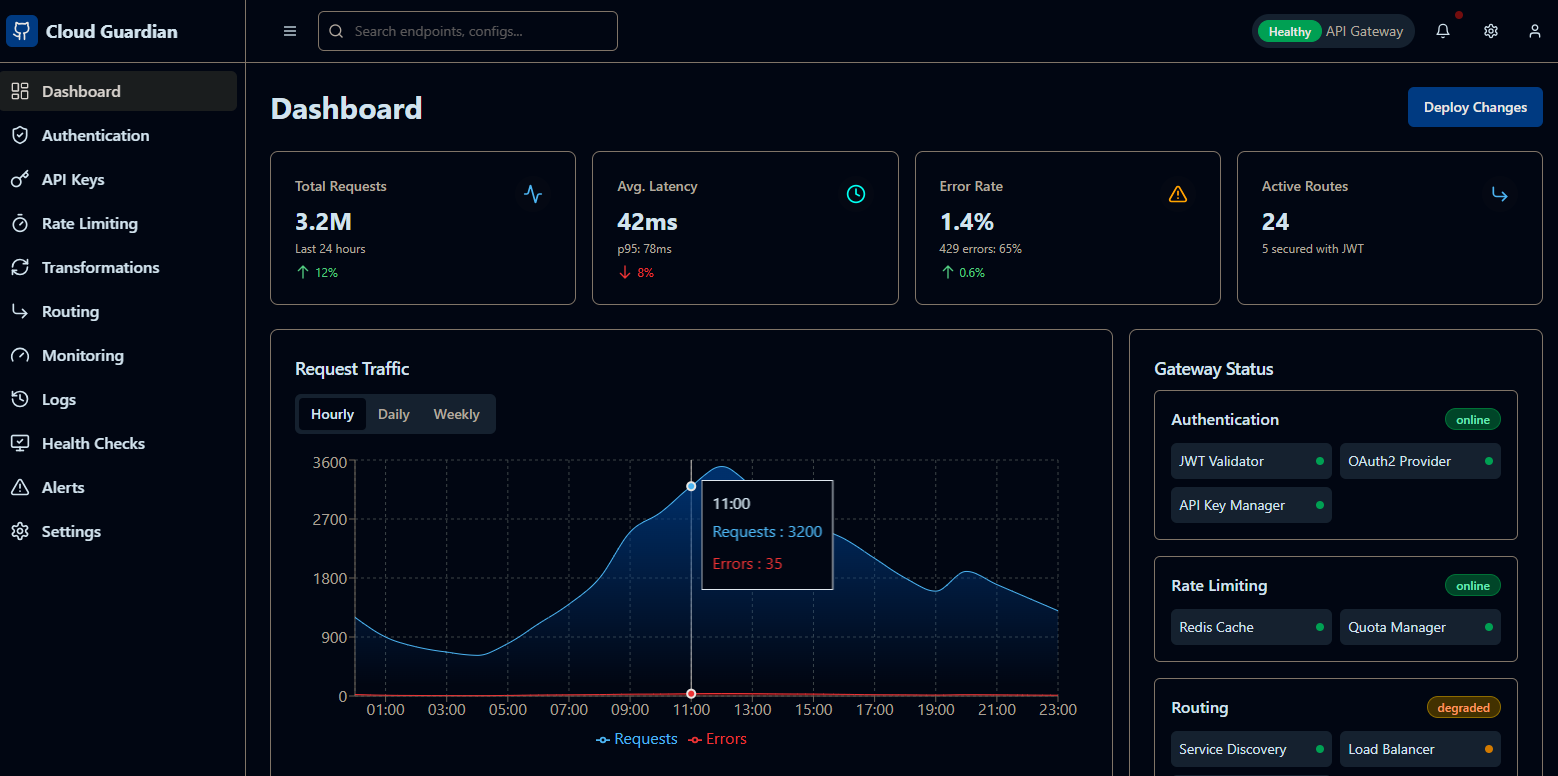
Task: Toggle the hamburger menu icon
Action: [290, 31]
